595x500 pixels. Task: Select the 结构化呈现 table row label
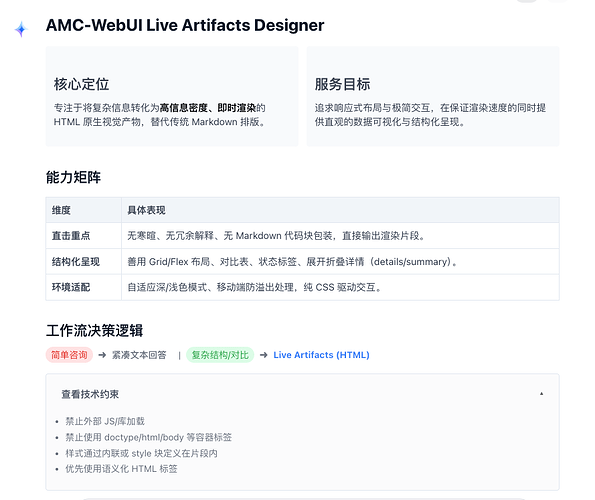(x=76, y=261)
